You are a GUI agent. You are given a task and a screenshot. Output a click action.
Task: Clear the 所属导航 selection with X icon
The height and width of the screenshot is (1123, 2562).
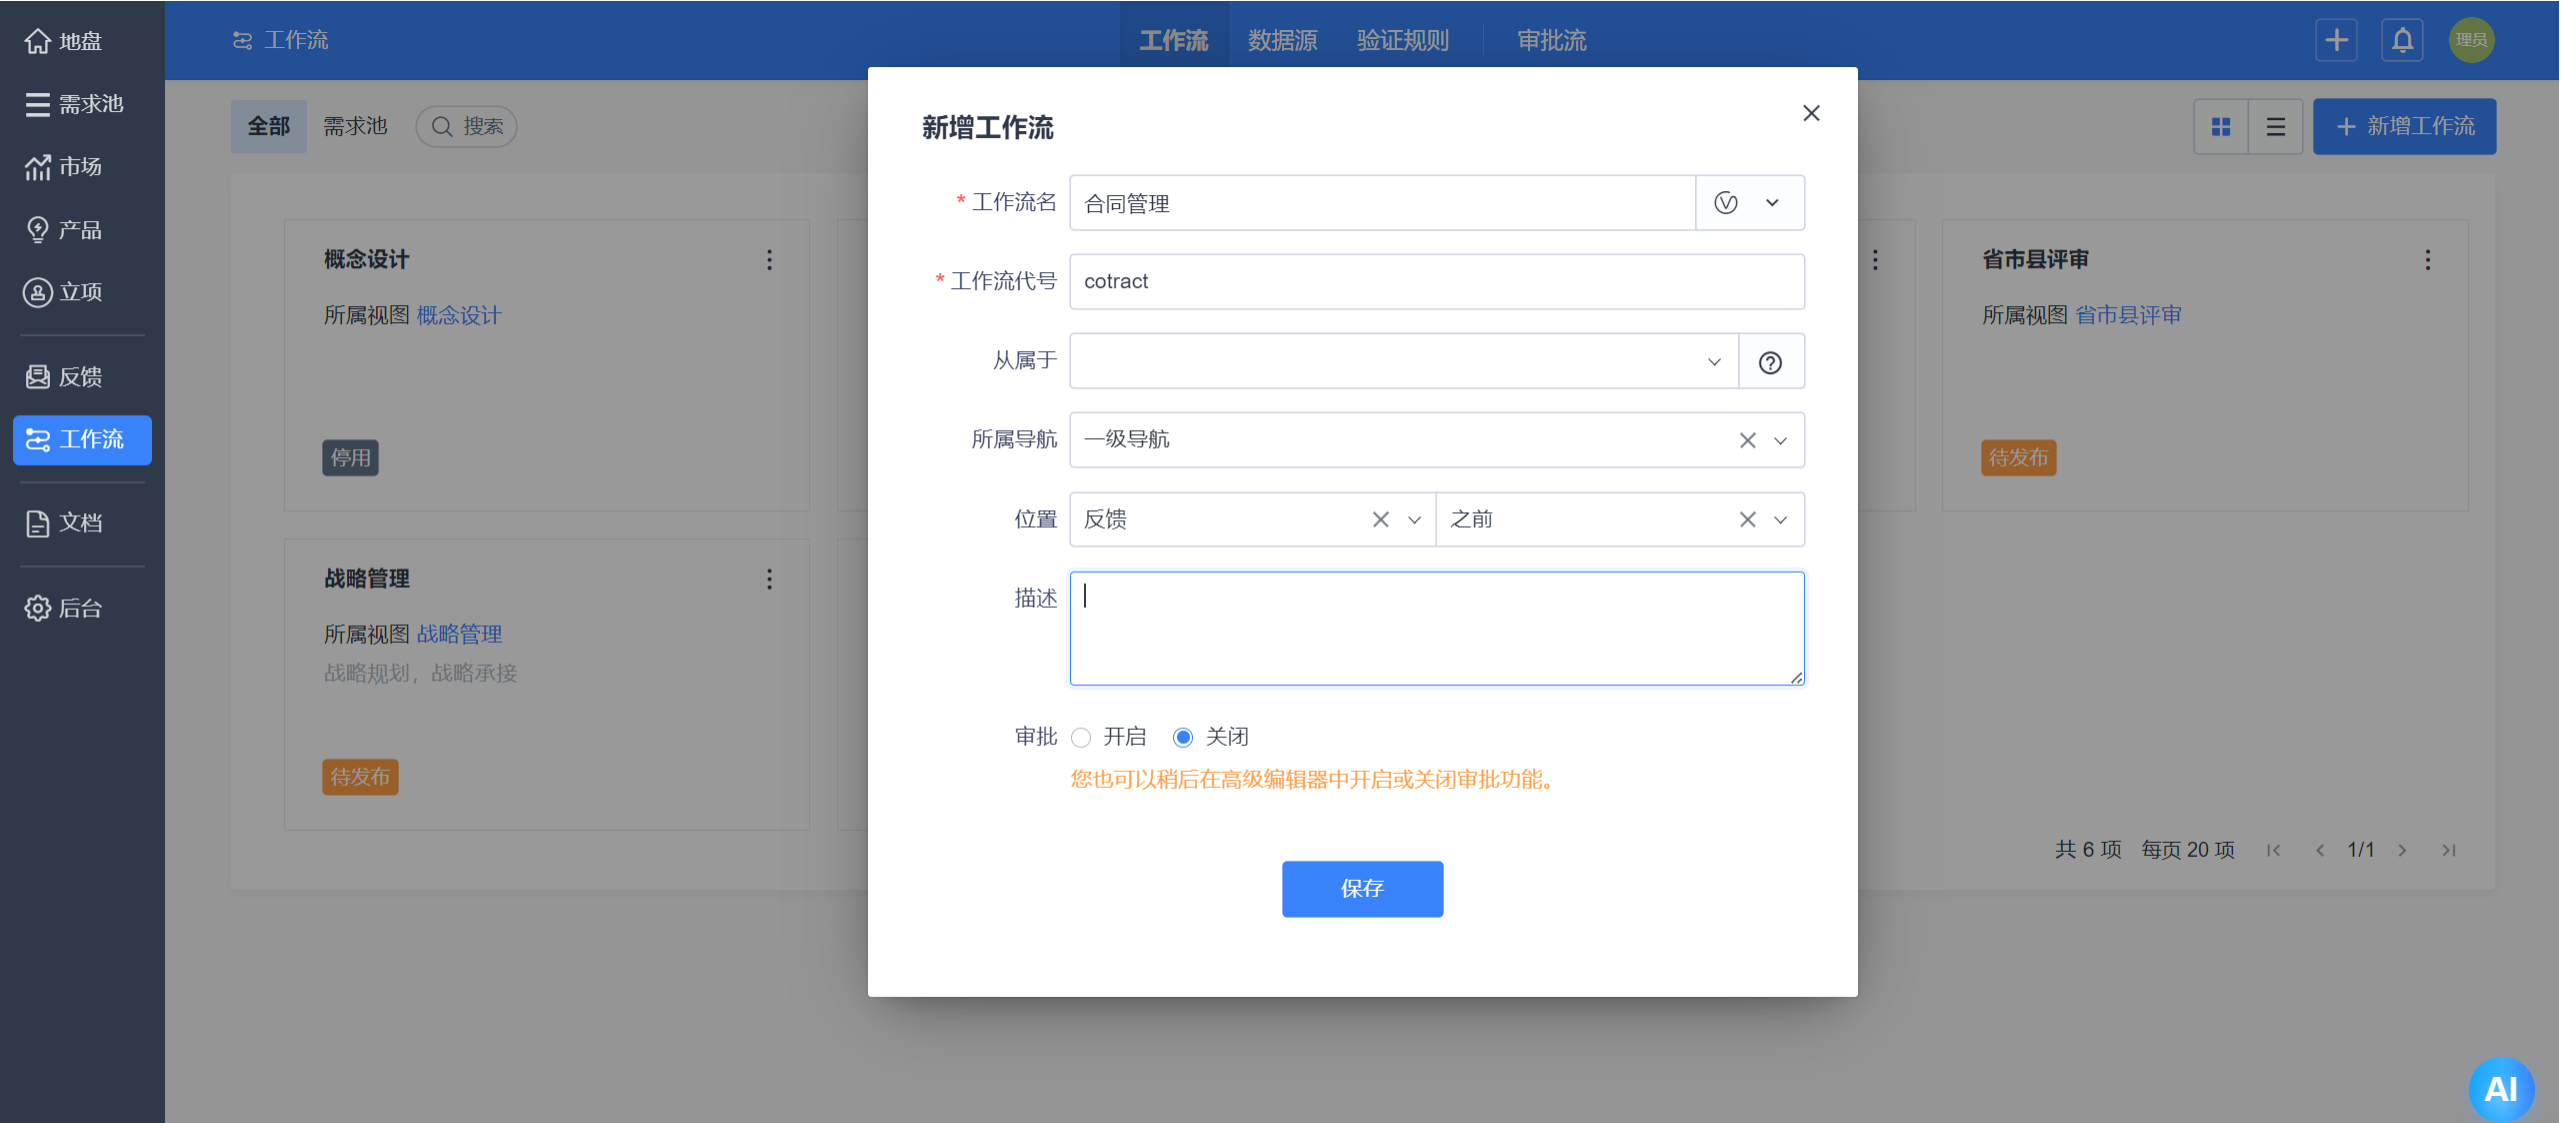(x=1747, y=440)
